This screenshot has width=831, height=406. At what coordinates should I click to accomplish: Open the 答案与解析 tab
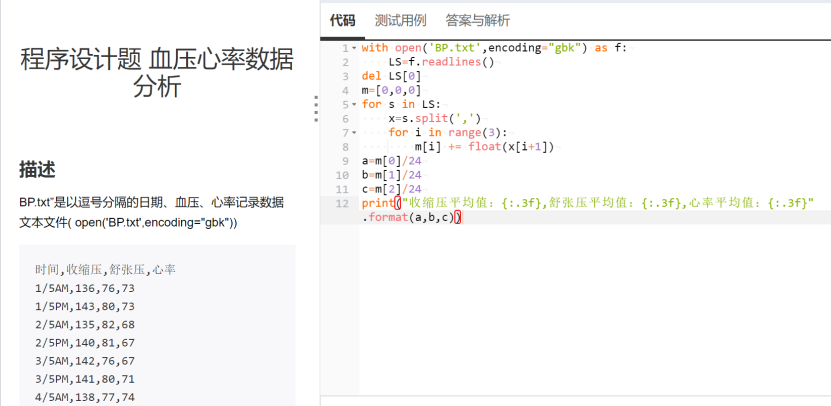478,21
